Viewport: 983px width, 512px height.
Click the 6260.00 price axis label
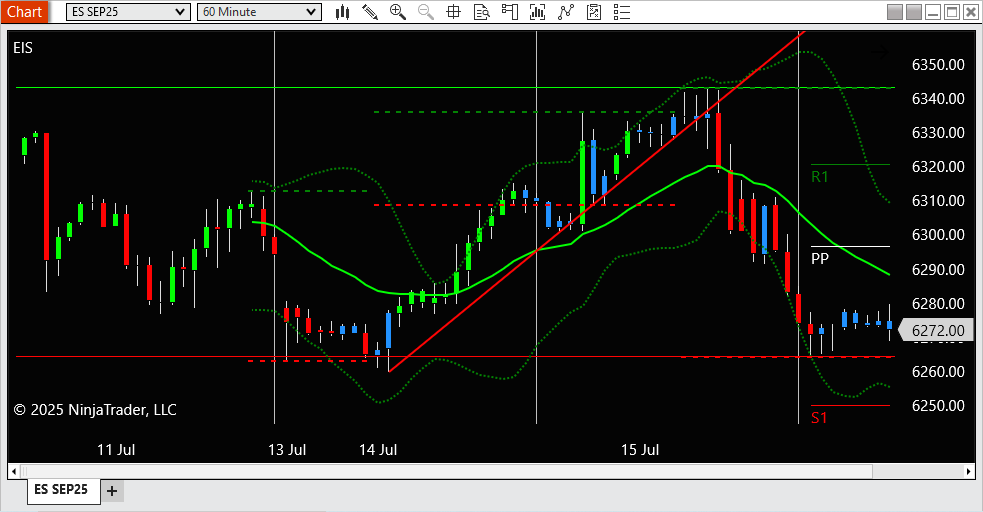(938, 372)
